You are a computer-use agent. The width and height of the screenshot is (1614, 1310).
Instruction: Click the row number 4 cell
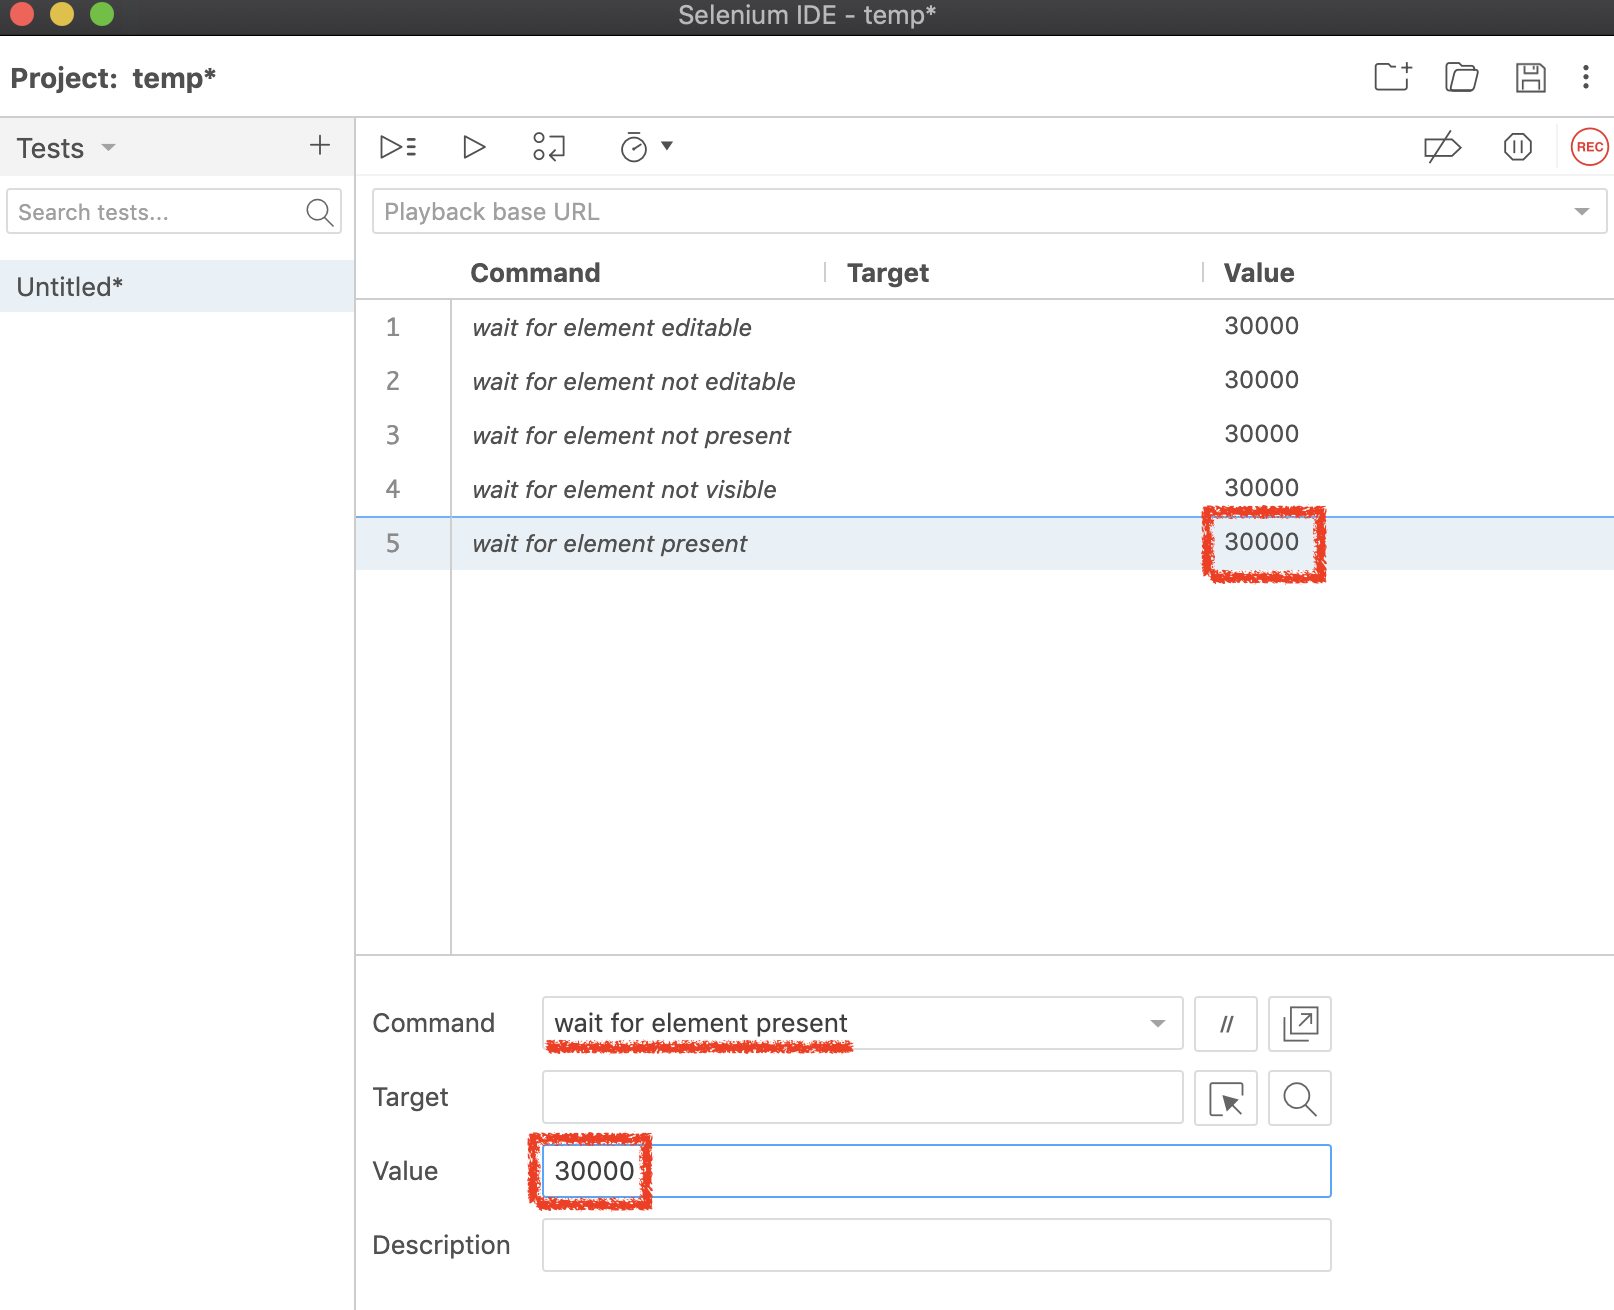[393, 489]
